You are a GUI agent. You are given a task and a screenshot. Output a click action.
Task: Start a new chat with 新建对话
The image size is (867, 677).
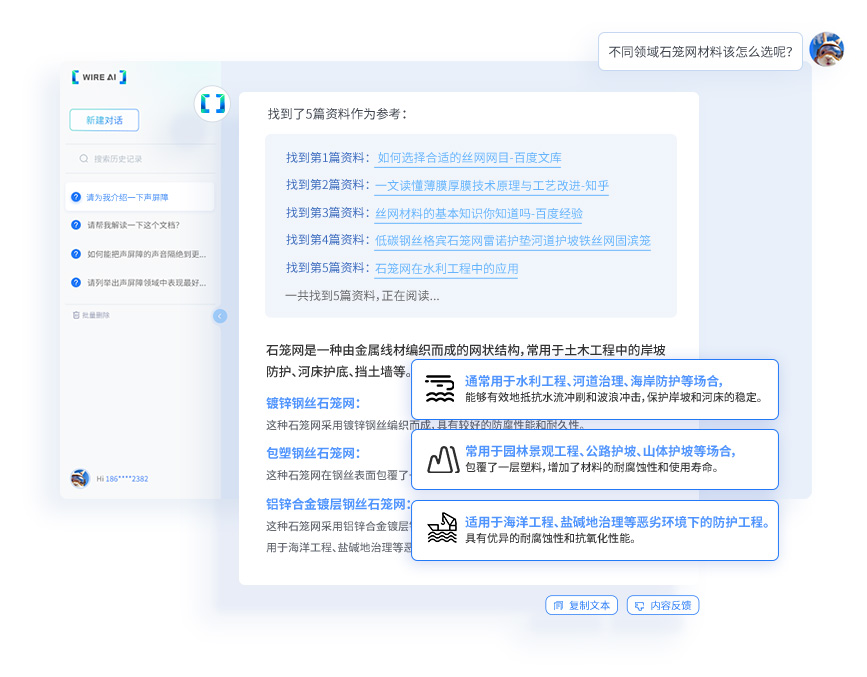tap(104, 120)
